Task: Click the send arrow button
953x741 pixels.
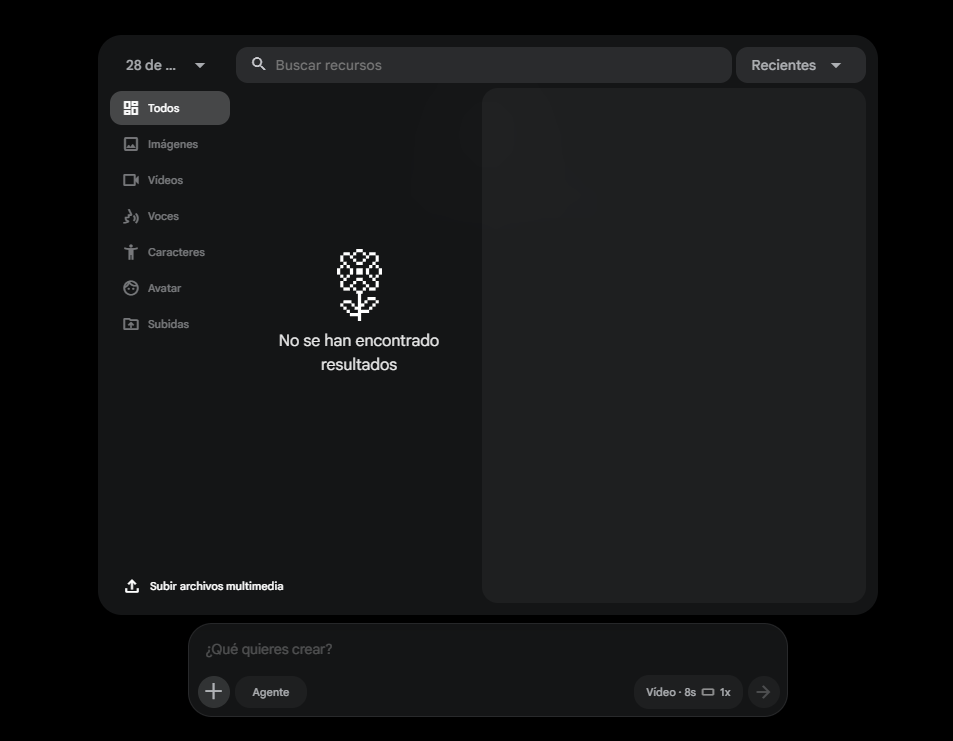Action: [763, 692]
